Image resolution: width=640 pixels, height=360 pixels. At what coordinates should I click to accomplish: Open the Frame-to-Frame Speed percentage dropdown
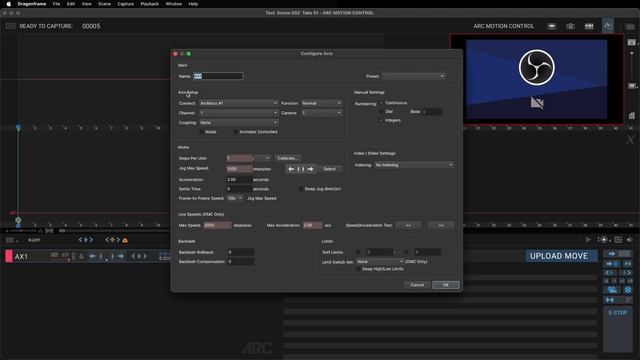coord(235,198)
